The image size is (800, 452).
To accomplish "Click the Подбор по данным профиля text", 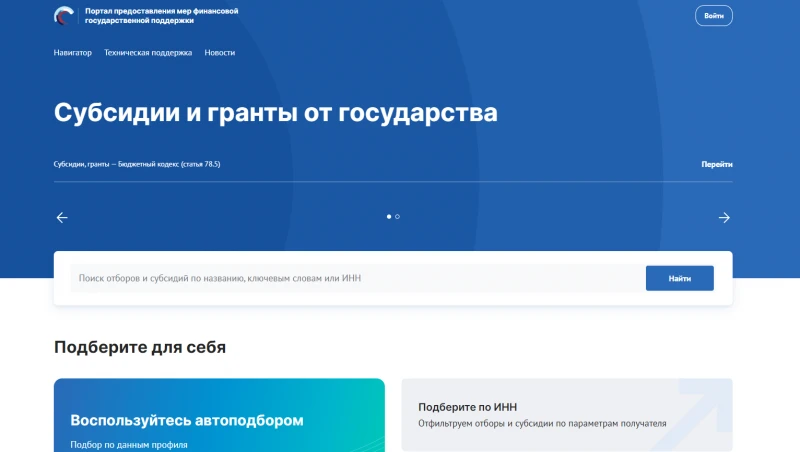I will click(129, 445).
